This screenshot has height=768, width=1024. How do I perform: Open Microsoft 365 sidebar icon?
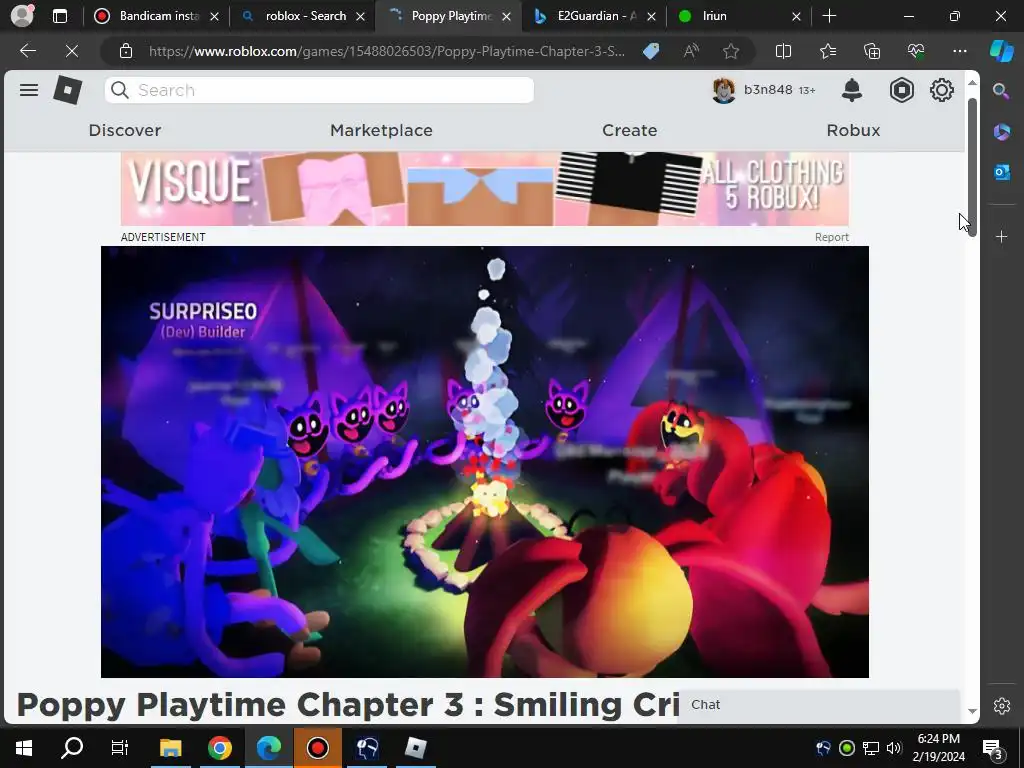tap(1001, 132)
